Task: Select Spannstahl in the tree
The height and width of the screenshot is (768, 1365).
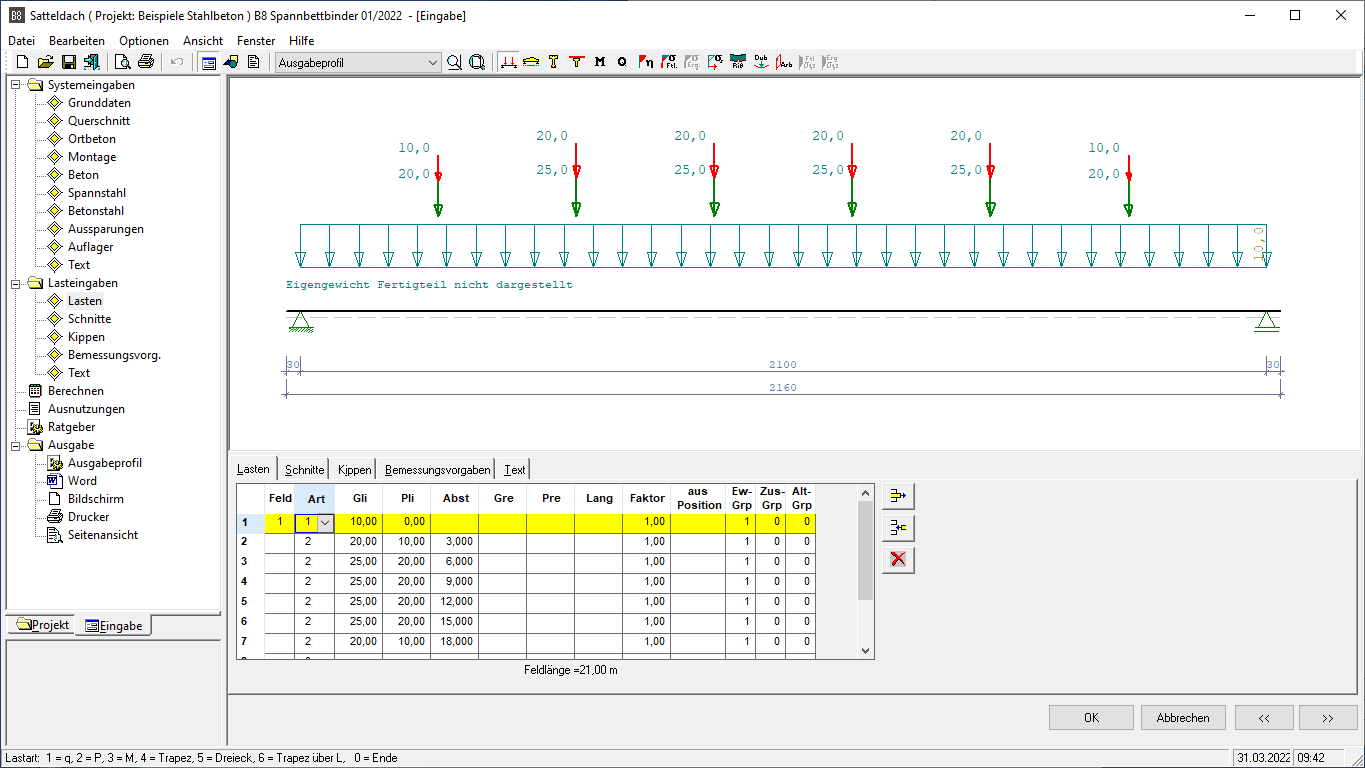Action: pos(97,193)
